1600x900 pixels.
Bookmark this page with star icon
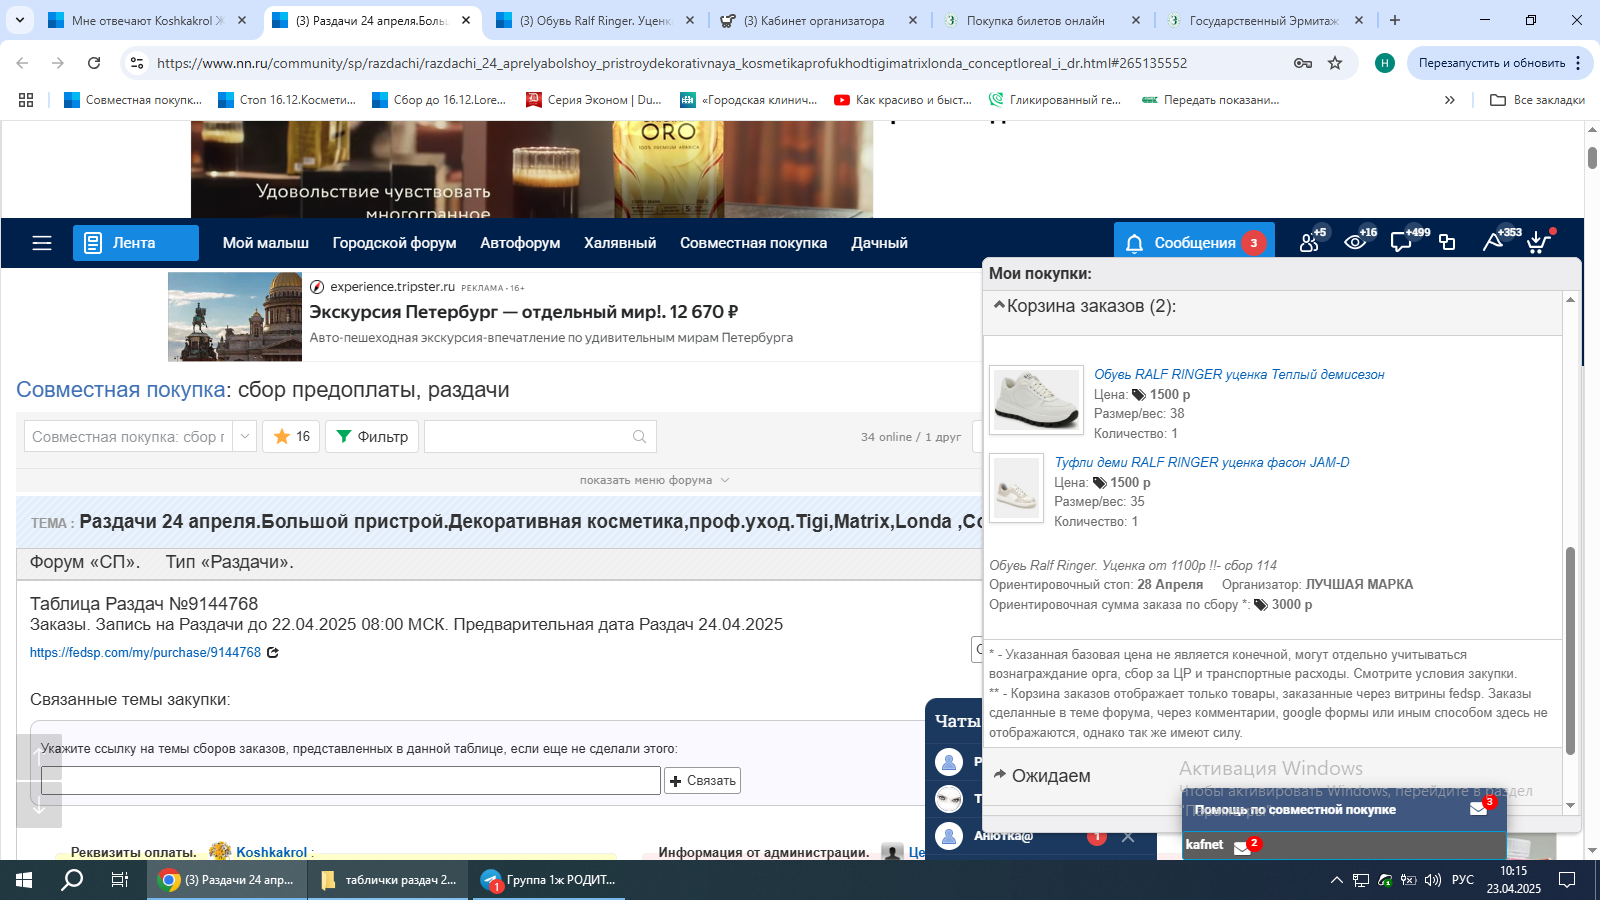[x=1335, y=63]
